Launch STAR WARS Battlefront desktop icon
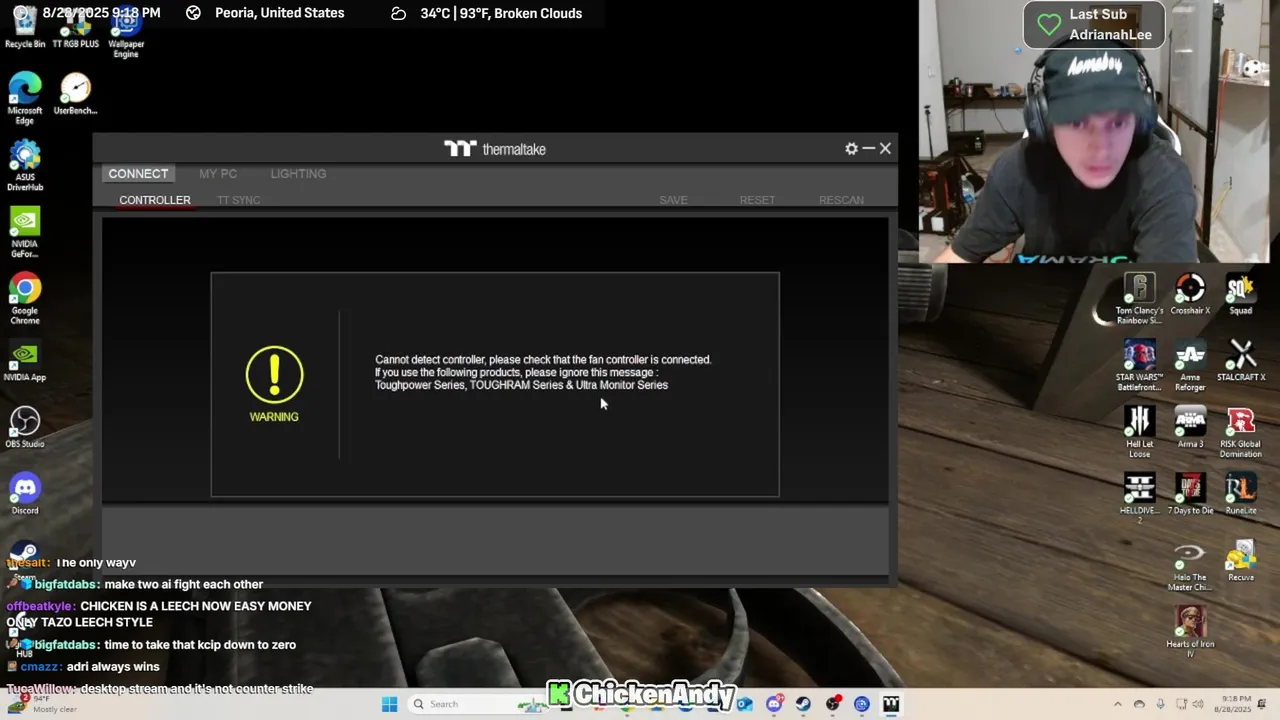 coord(1139,366)
